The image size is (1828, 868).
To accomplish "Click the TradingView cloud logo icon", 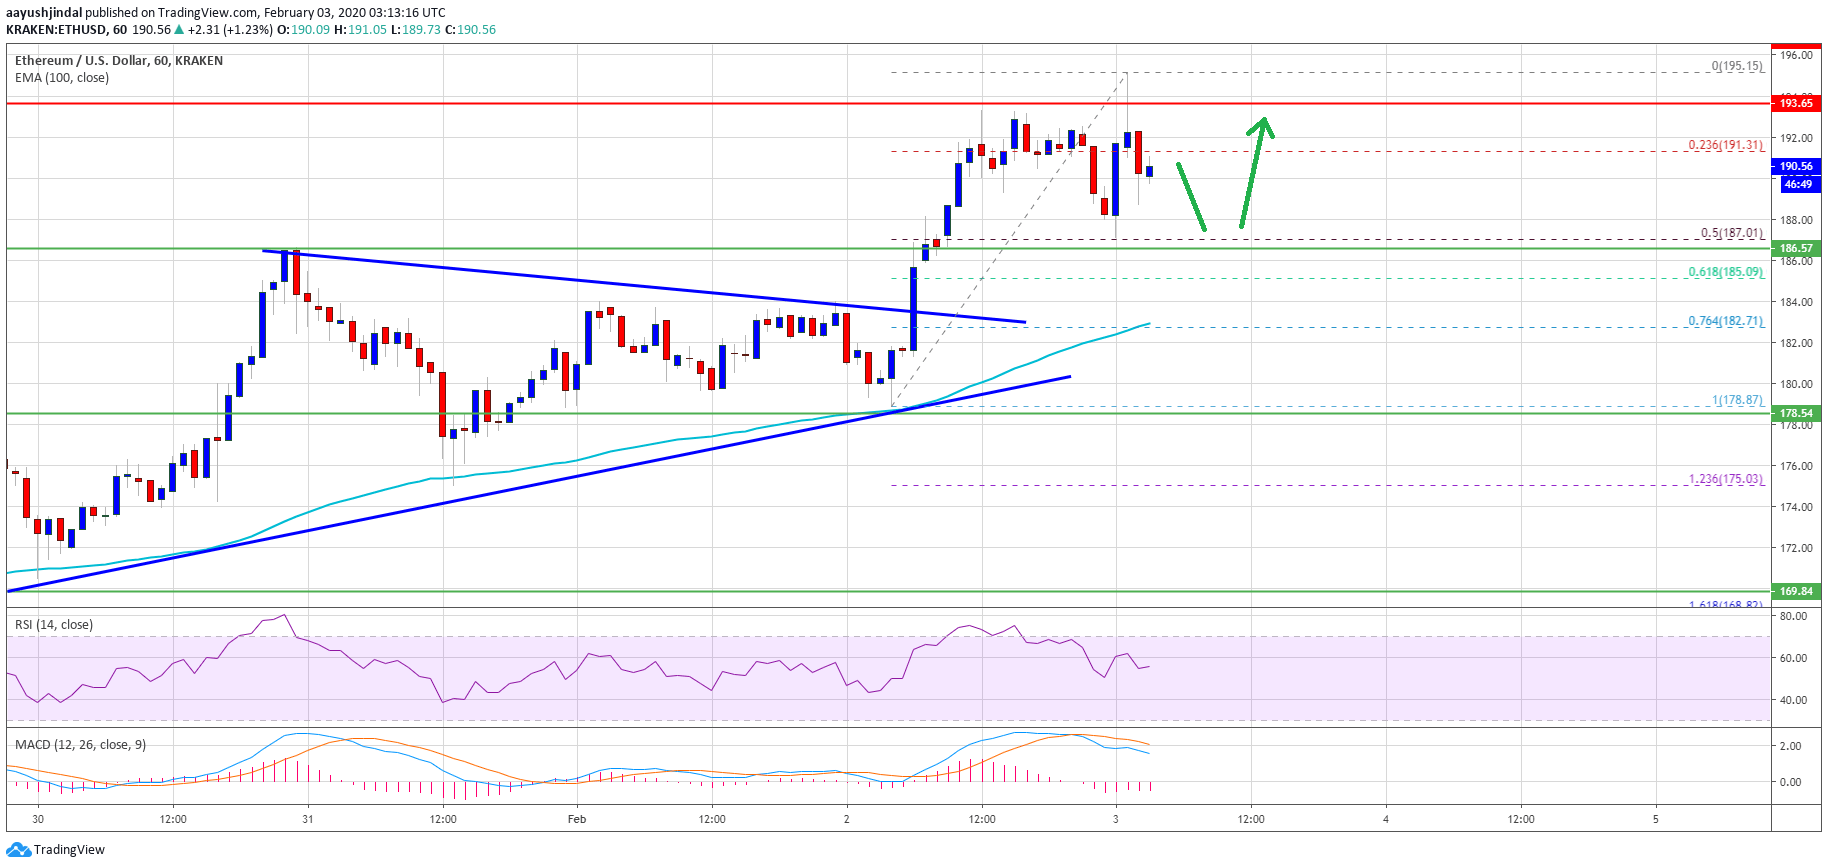I will [x=18, y=849].
